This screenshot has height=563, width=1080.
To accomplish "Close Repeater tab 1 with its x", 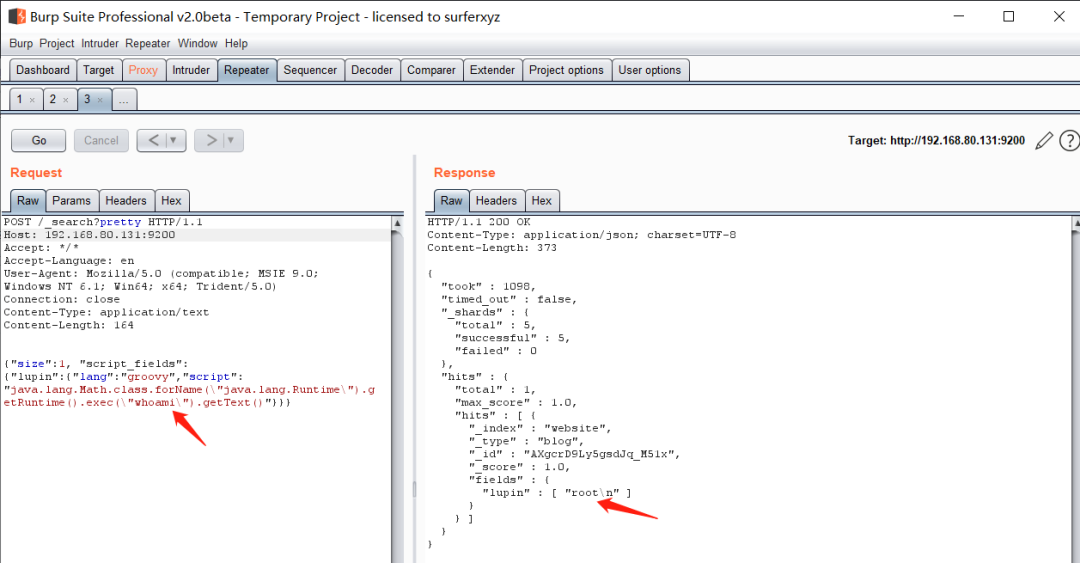I will pos(32,100).
